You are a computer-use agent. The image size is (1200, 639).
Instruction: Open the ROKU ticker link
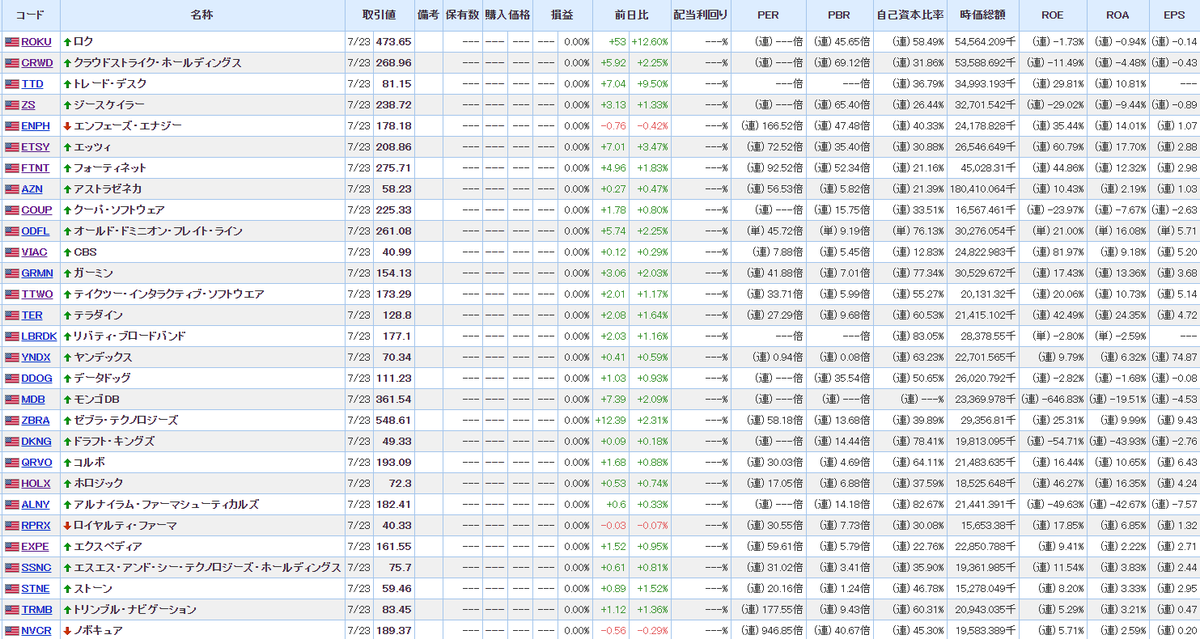pyautogui.click(x=36, y=42)
